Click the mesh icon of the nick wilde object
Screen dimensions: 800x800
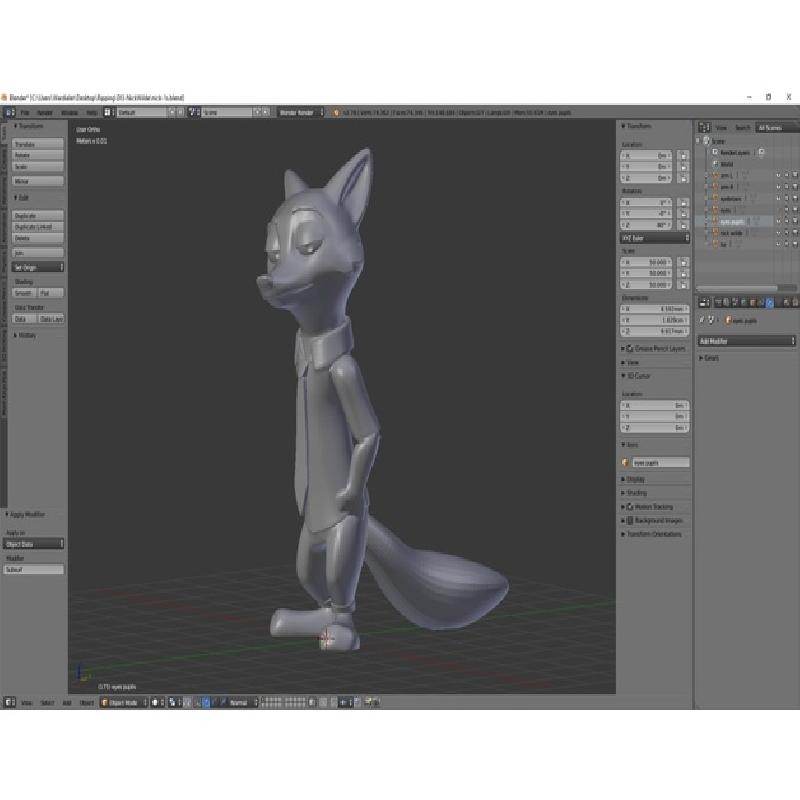point(715,233)
